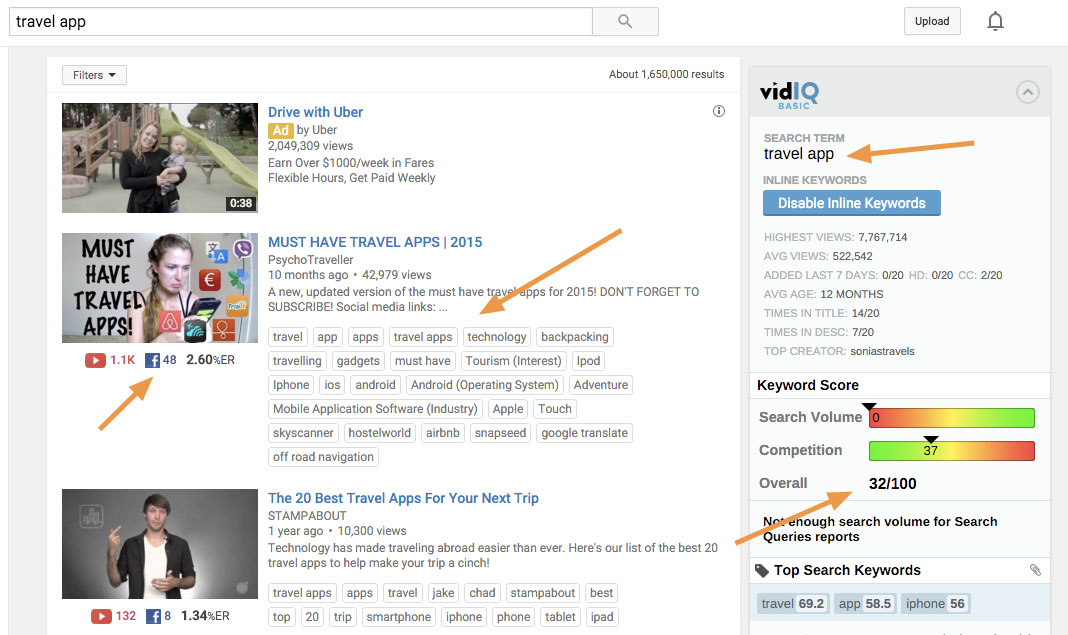Click the 32/100 overall score
Viewport: 1068px width, 635px height.
coord(892,484)
